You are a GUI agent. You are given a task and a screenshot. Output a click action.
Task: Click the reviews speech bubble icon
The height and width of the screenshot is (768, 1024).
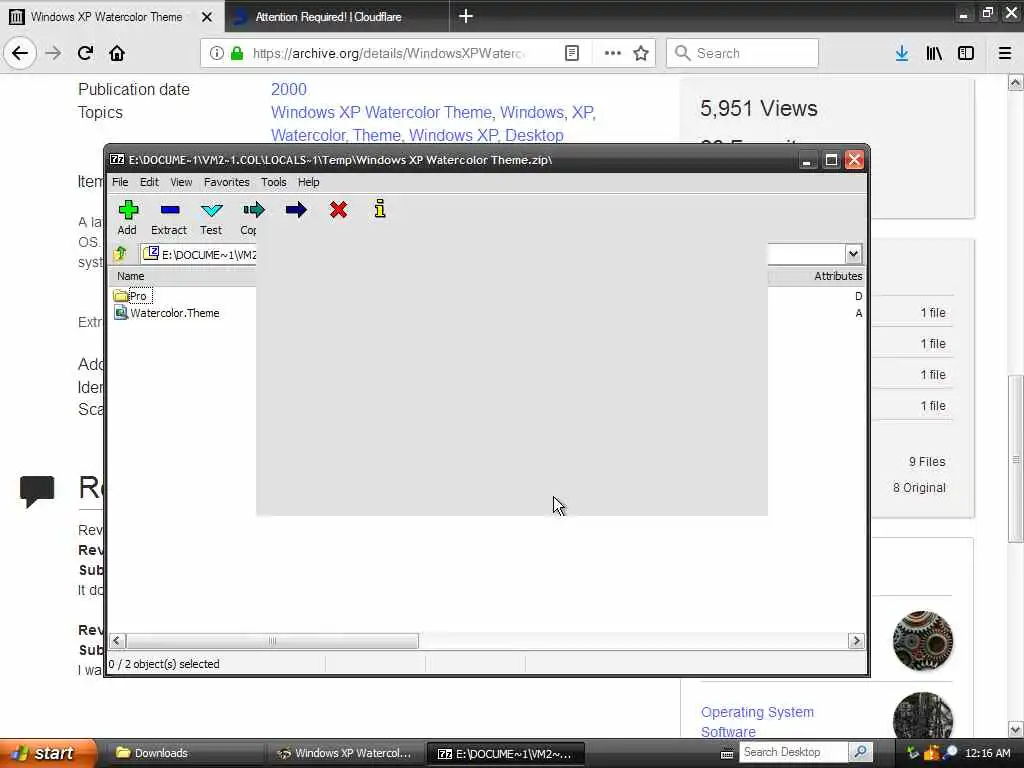pyautogui.click(x=37, y=490)
